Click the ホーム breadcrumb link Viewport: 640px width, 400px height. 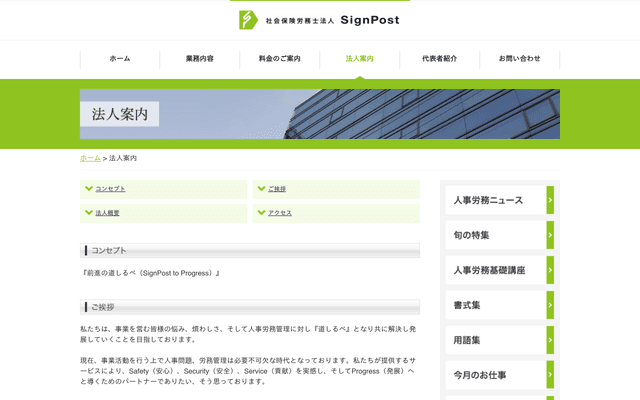pyautogui.click(x=90, y=158)
